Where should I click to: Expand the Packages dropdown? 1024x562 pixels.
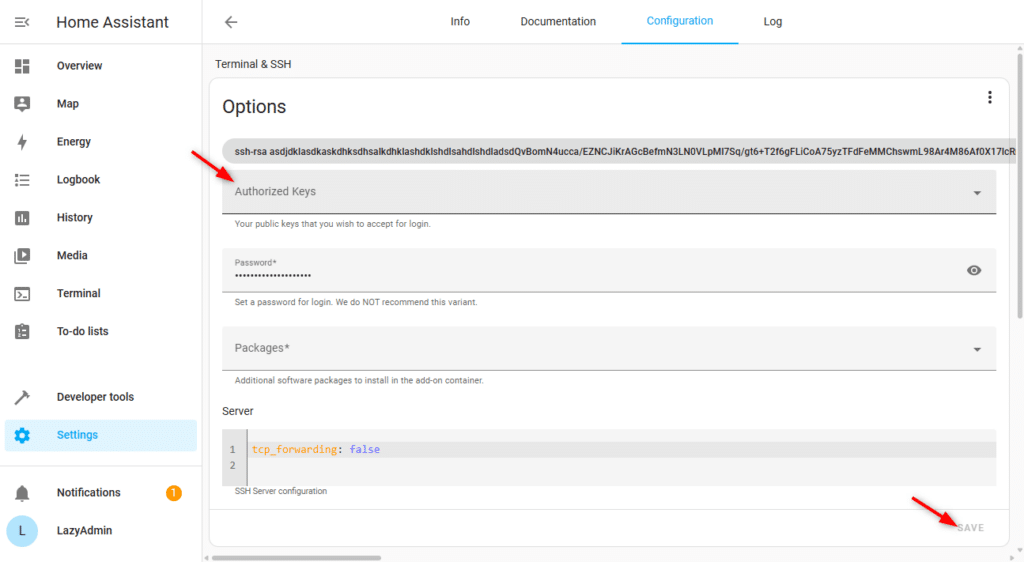[976, 349]
